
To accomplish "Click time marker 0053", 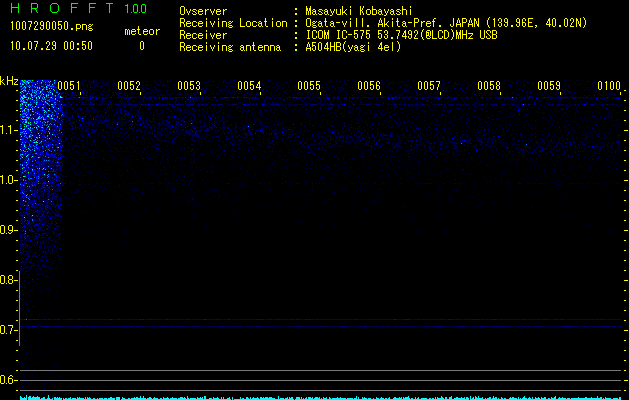I will click(189, 86).
